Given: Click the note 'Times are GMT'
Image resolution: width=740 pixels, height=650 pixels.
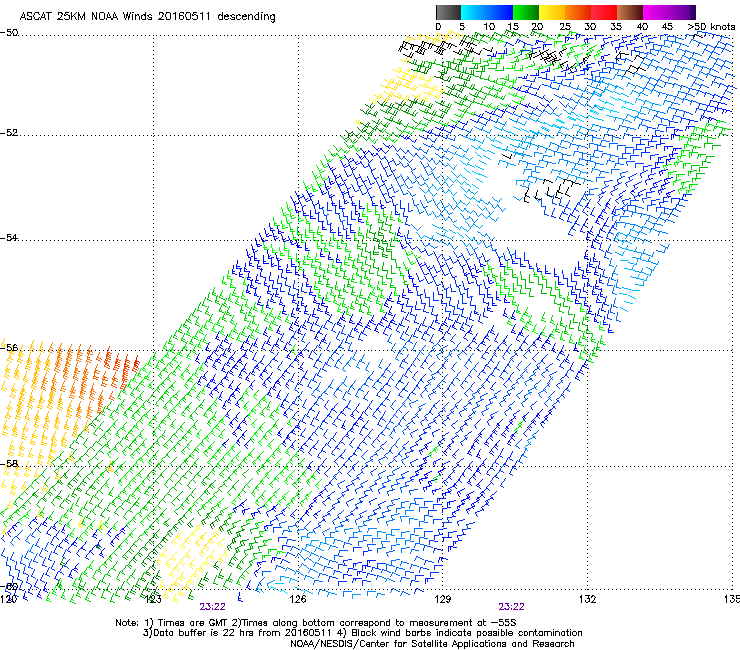Looking at the screenshot, I should click(x=193, y=623).
